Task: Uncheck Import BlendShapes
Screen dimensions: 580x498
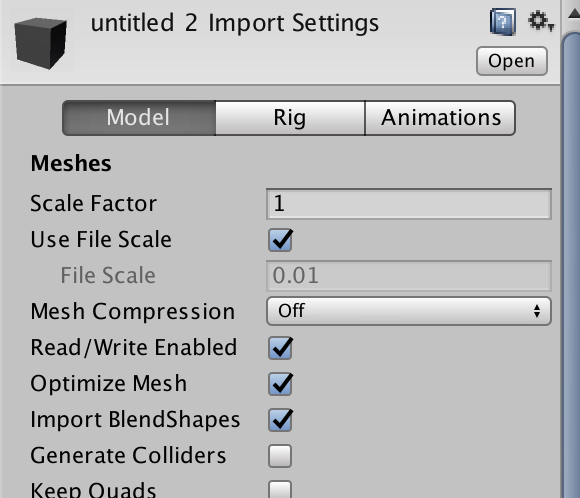Action: click(280, 420)
